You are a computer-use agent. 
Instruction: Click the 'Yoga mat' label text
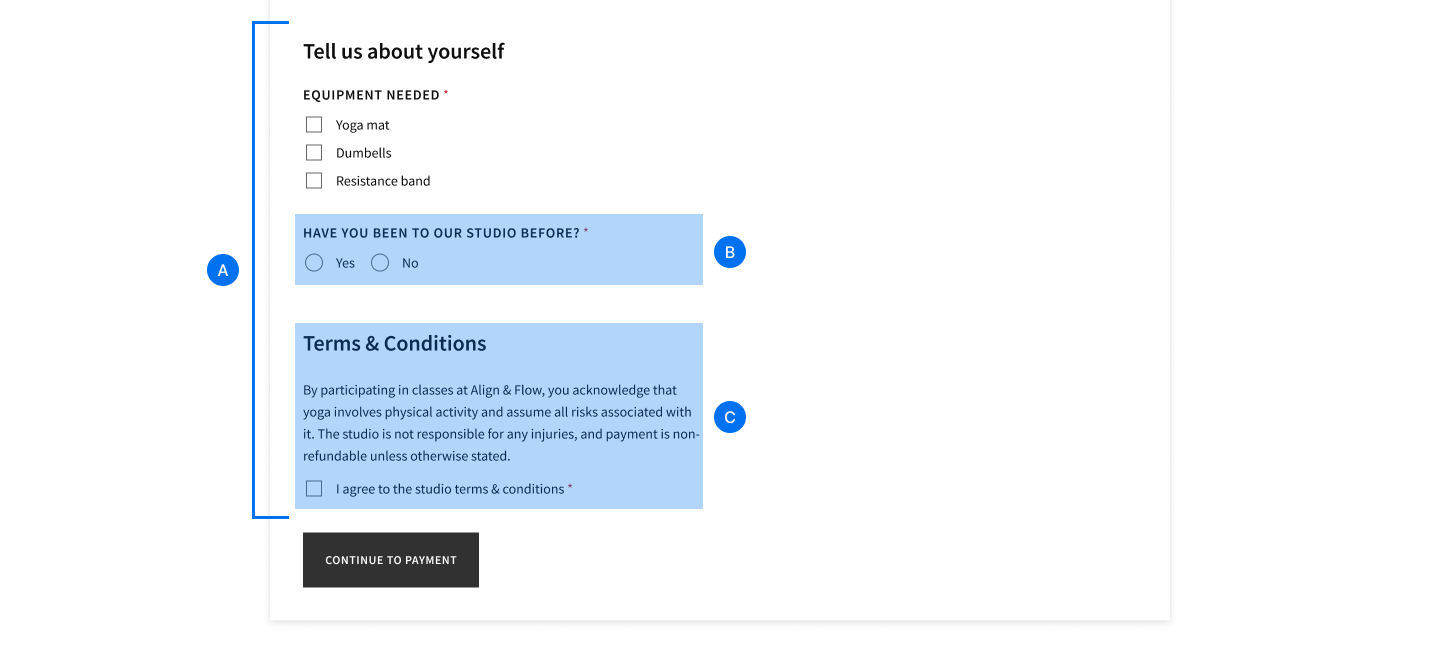363,125
